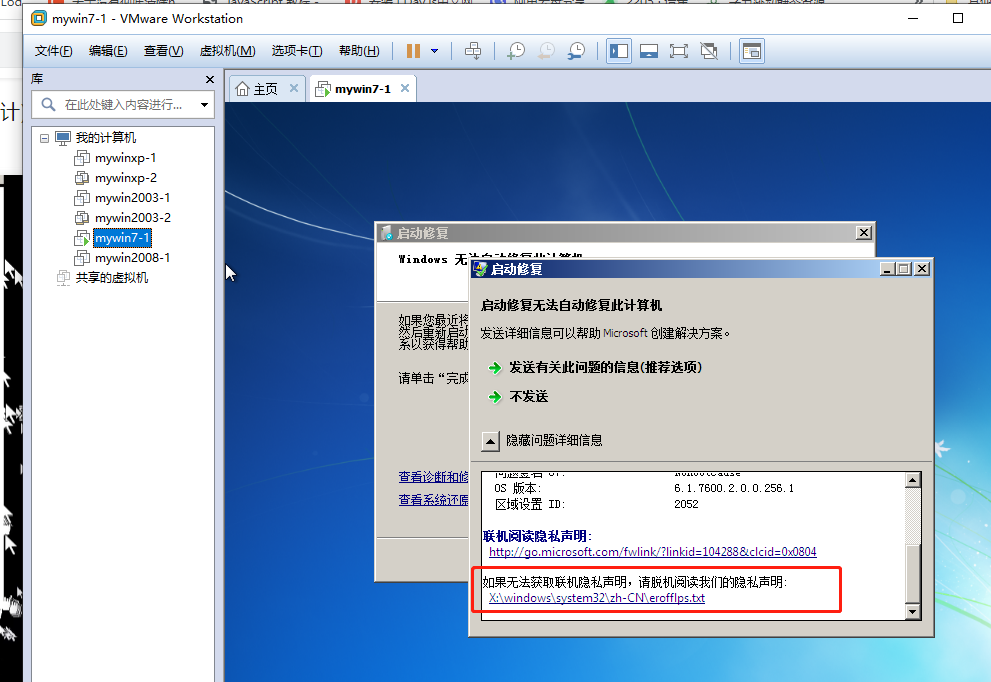
Task: Close the front 启动修复 dialog
Action: pyautogui.click(x=922, y=269)
